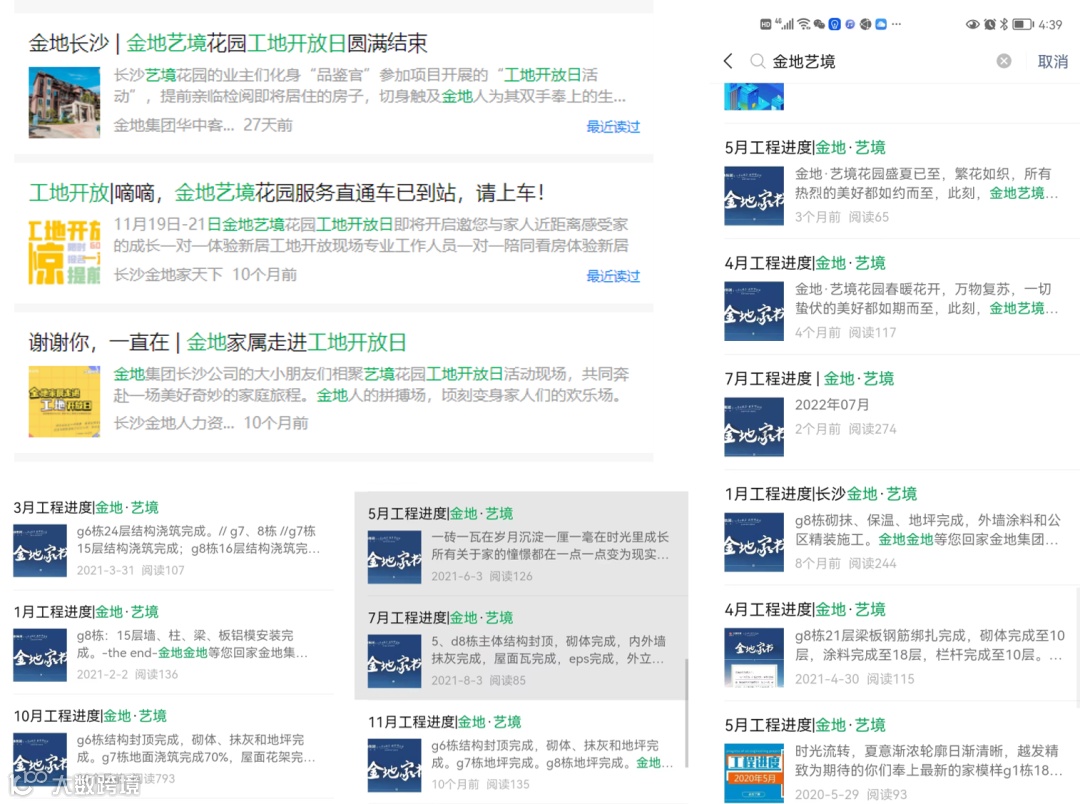Click thumbnail of result dated 2021-6-3
1080x804 pixels.
coord(395,557)
